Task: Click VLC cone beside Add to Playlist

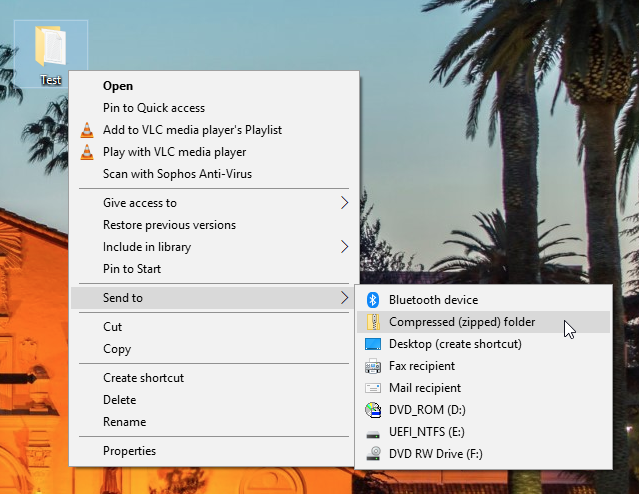Action: [87, 130]
